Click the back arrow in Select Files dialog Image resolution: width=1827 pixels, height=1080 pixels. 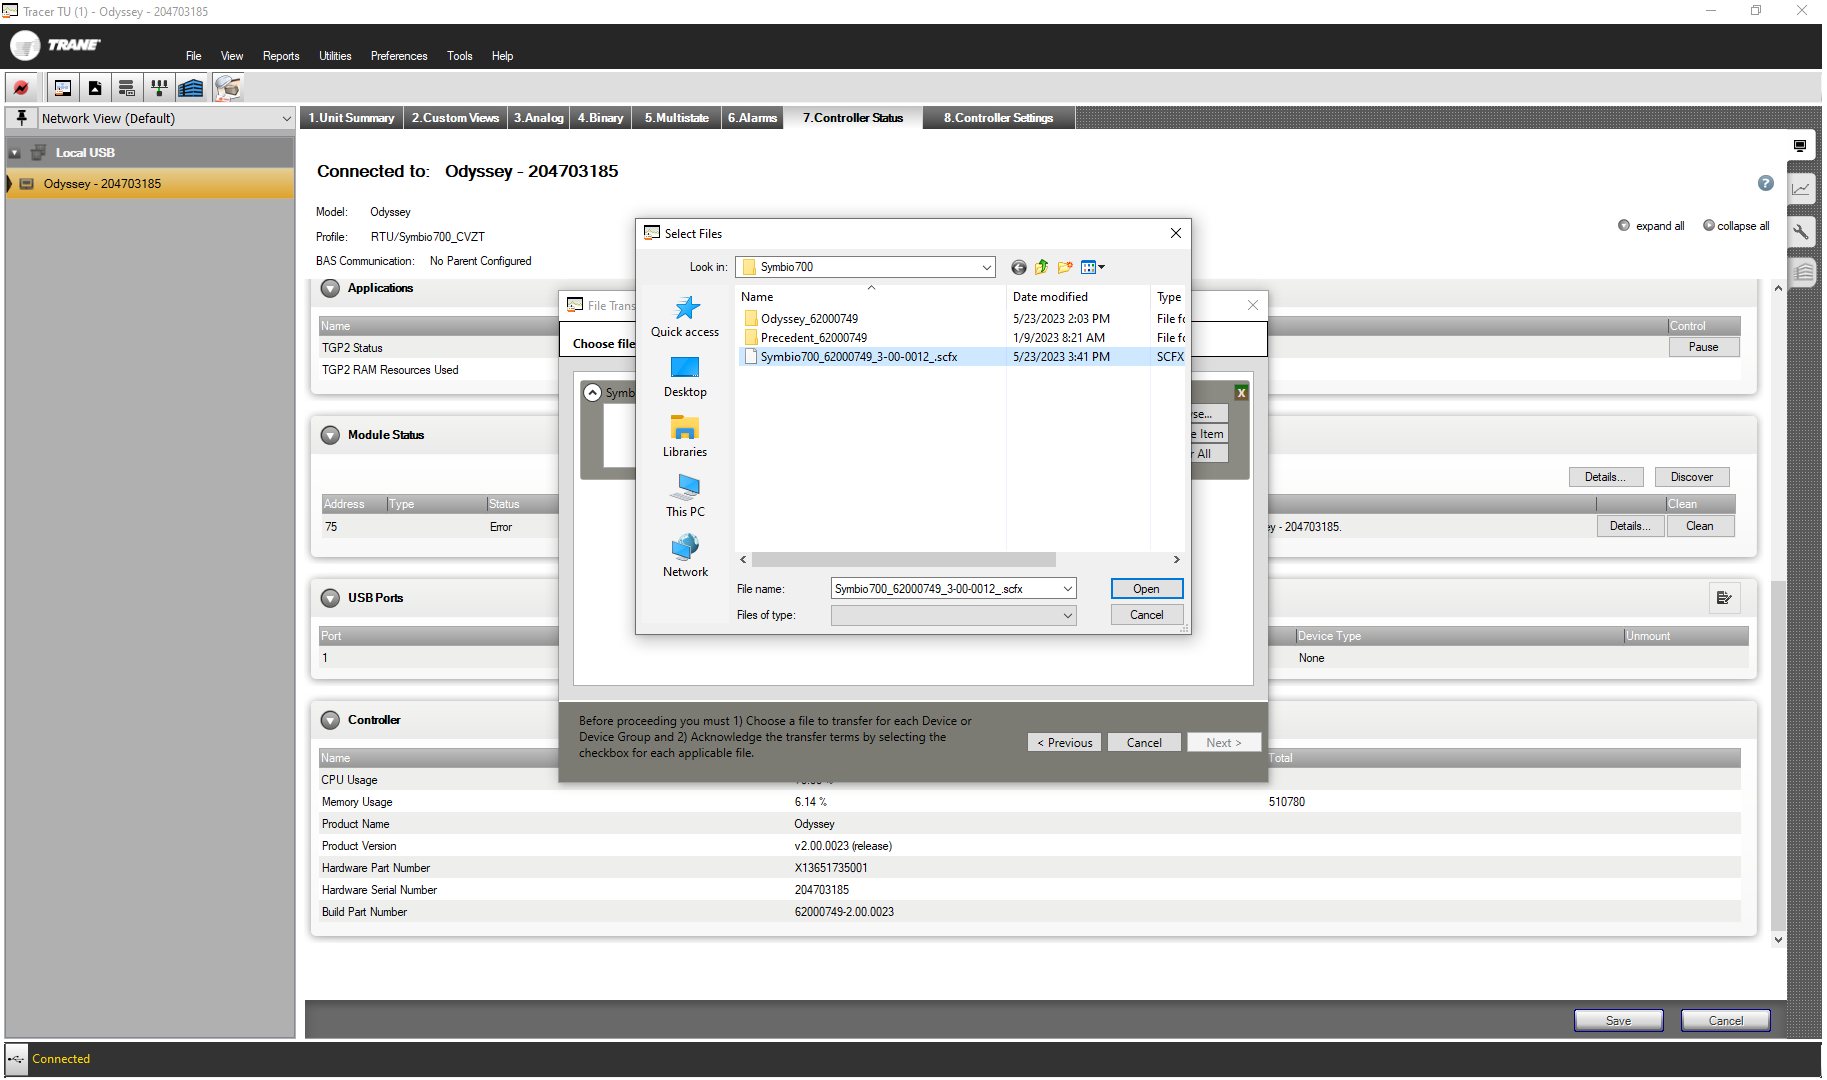coord(1018,267)
